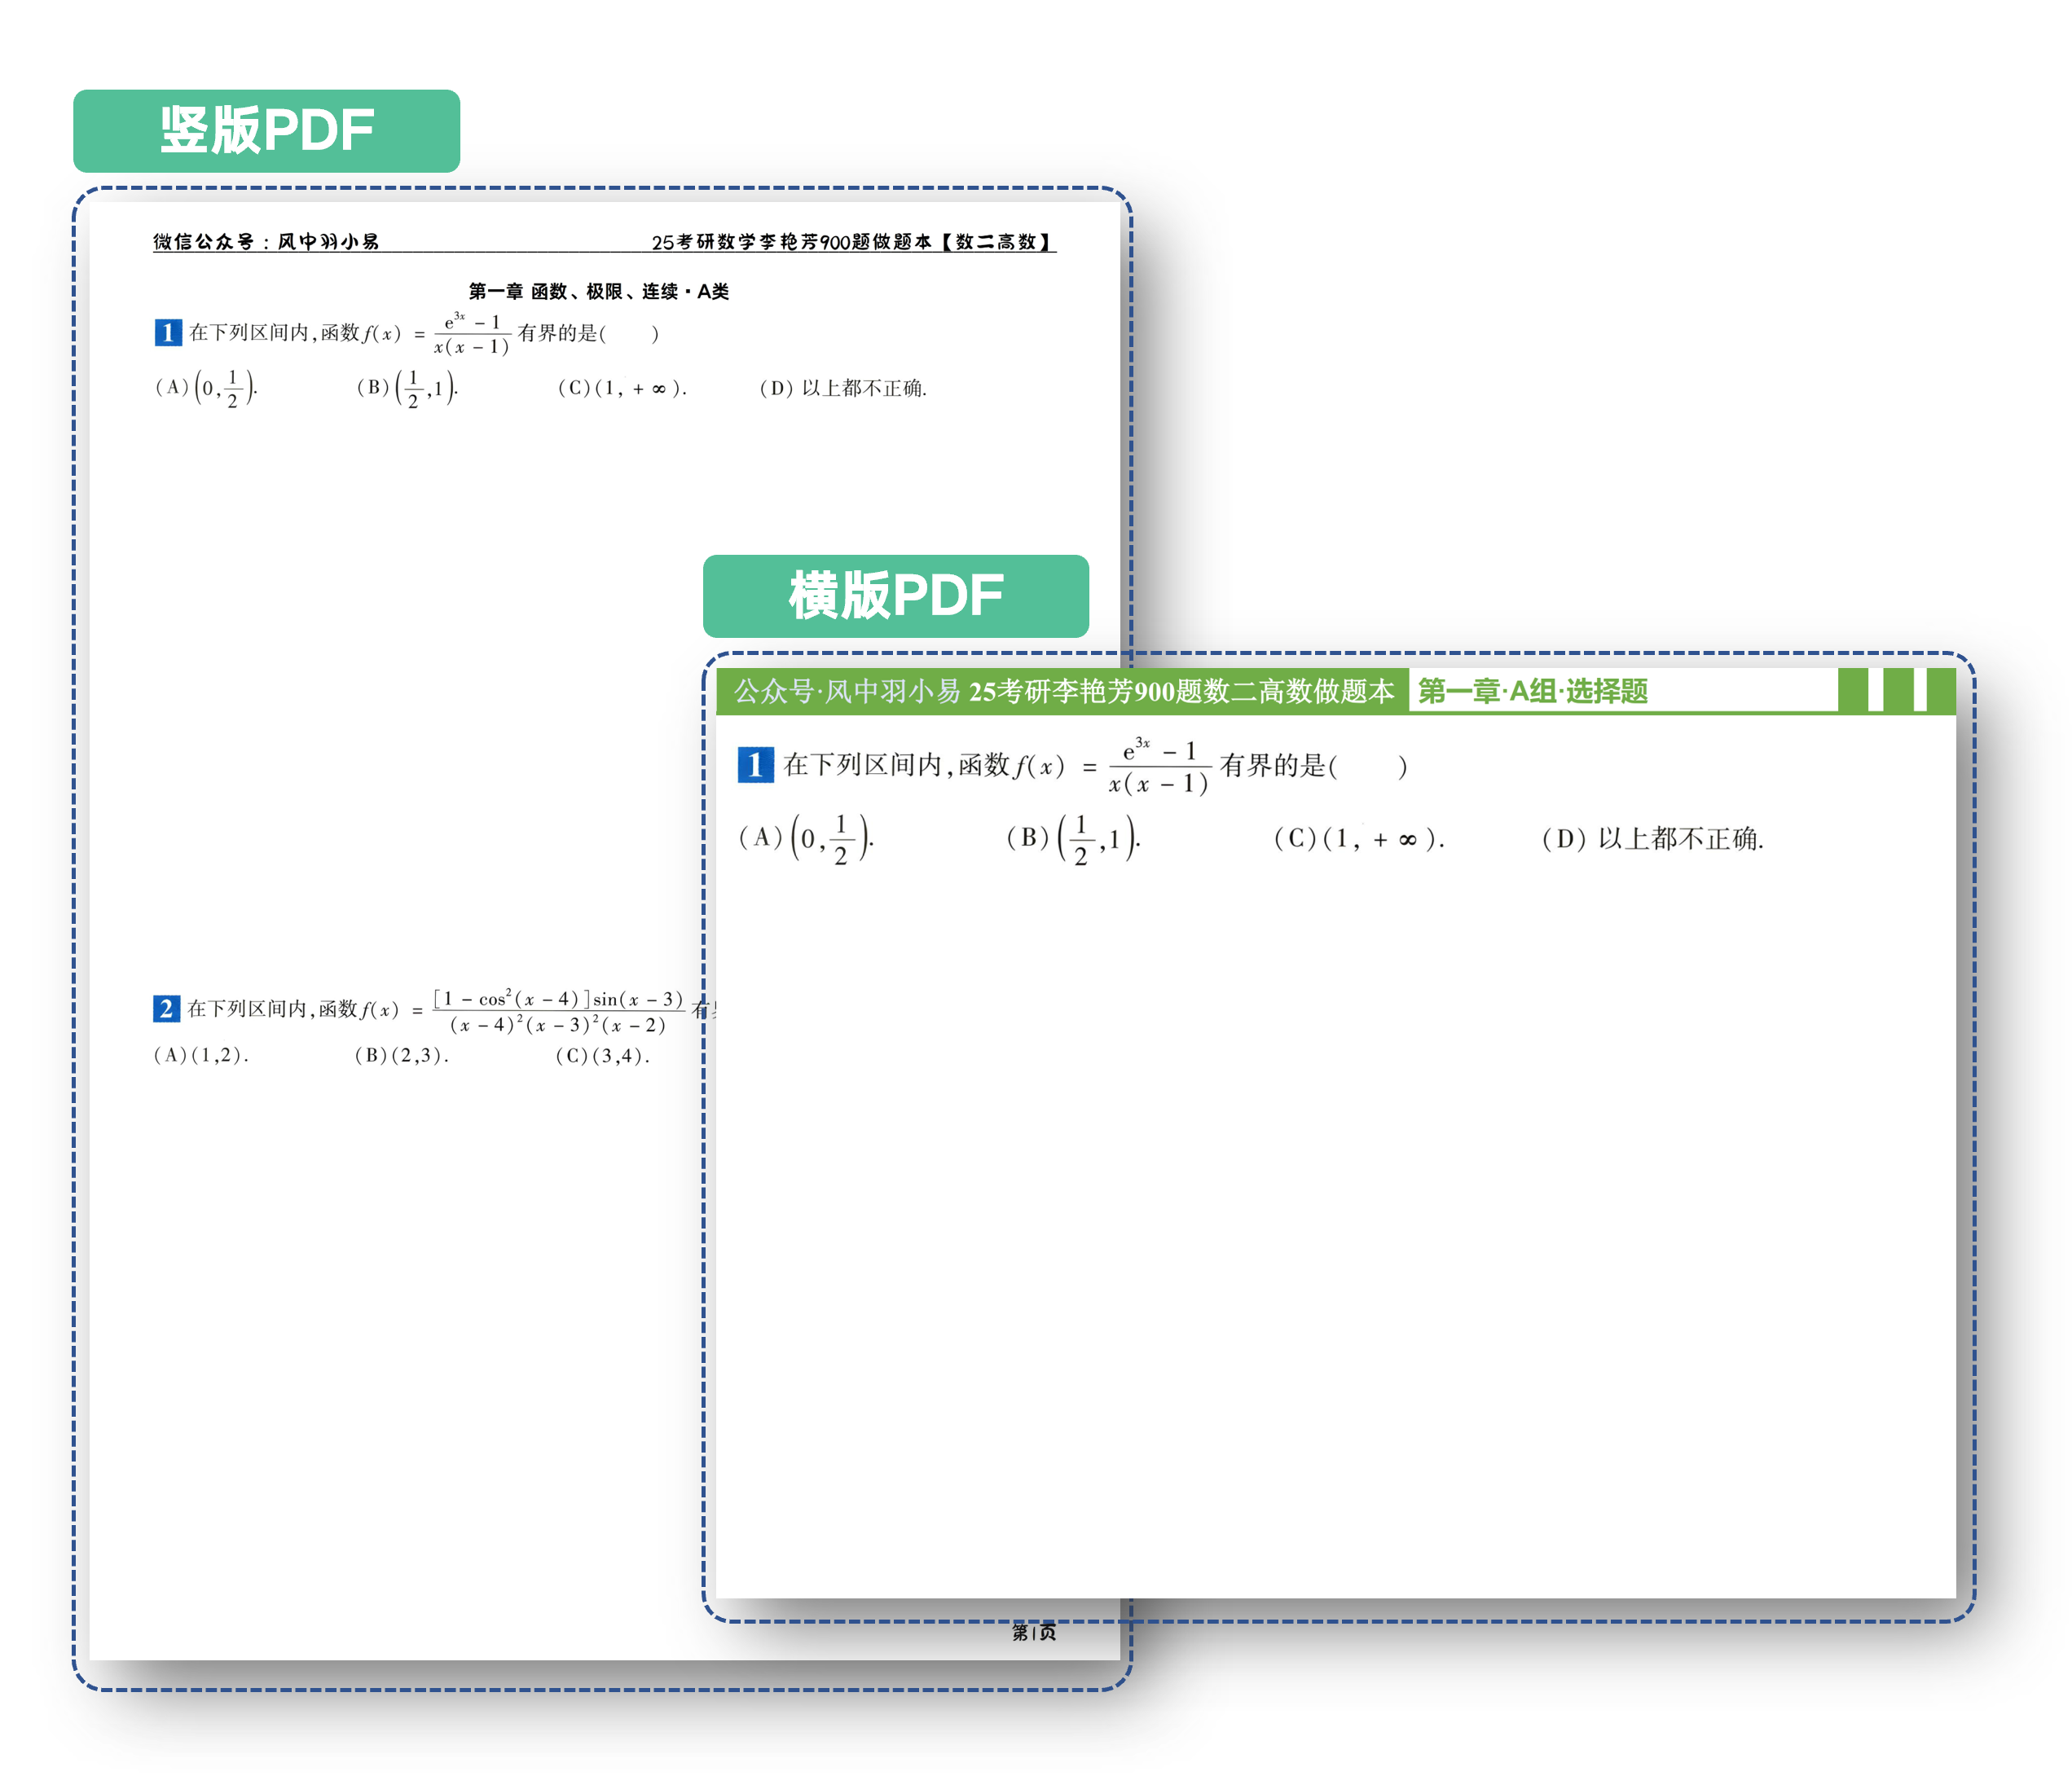The height and width of the screenshot is (1776, 2072).
Task: Choose option (A) (0,1/2) in vertical question 1
Action: pyautogui.click(x=206, y=388)
